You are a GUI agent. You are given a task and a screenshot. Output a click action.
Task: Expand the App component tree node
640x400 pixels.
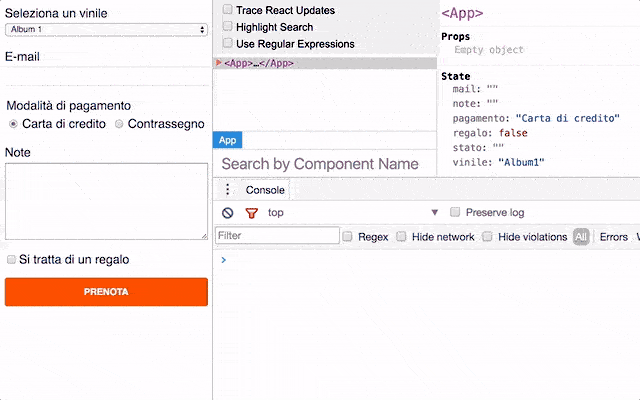[219, 63]
